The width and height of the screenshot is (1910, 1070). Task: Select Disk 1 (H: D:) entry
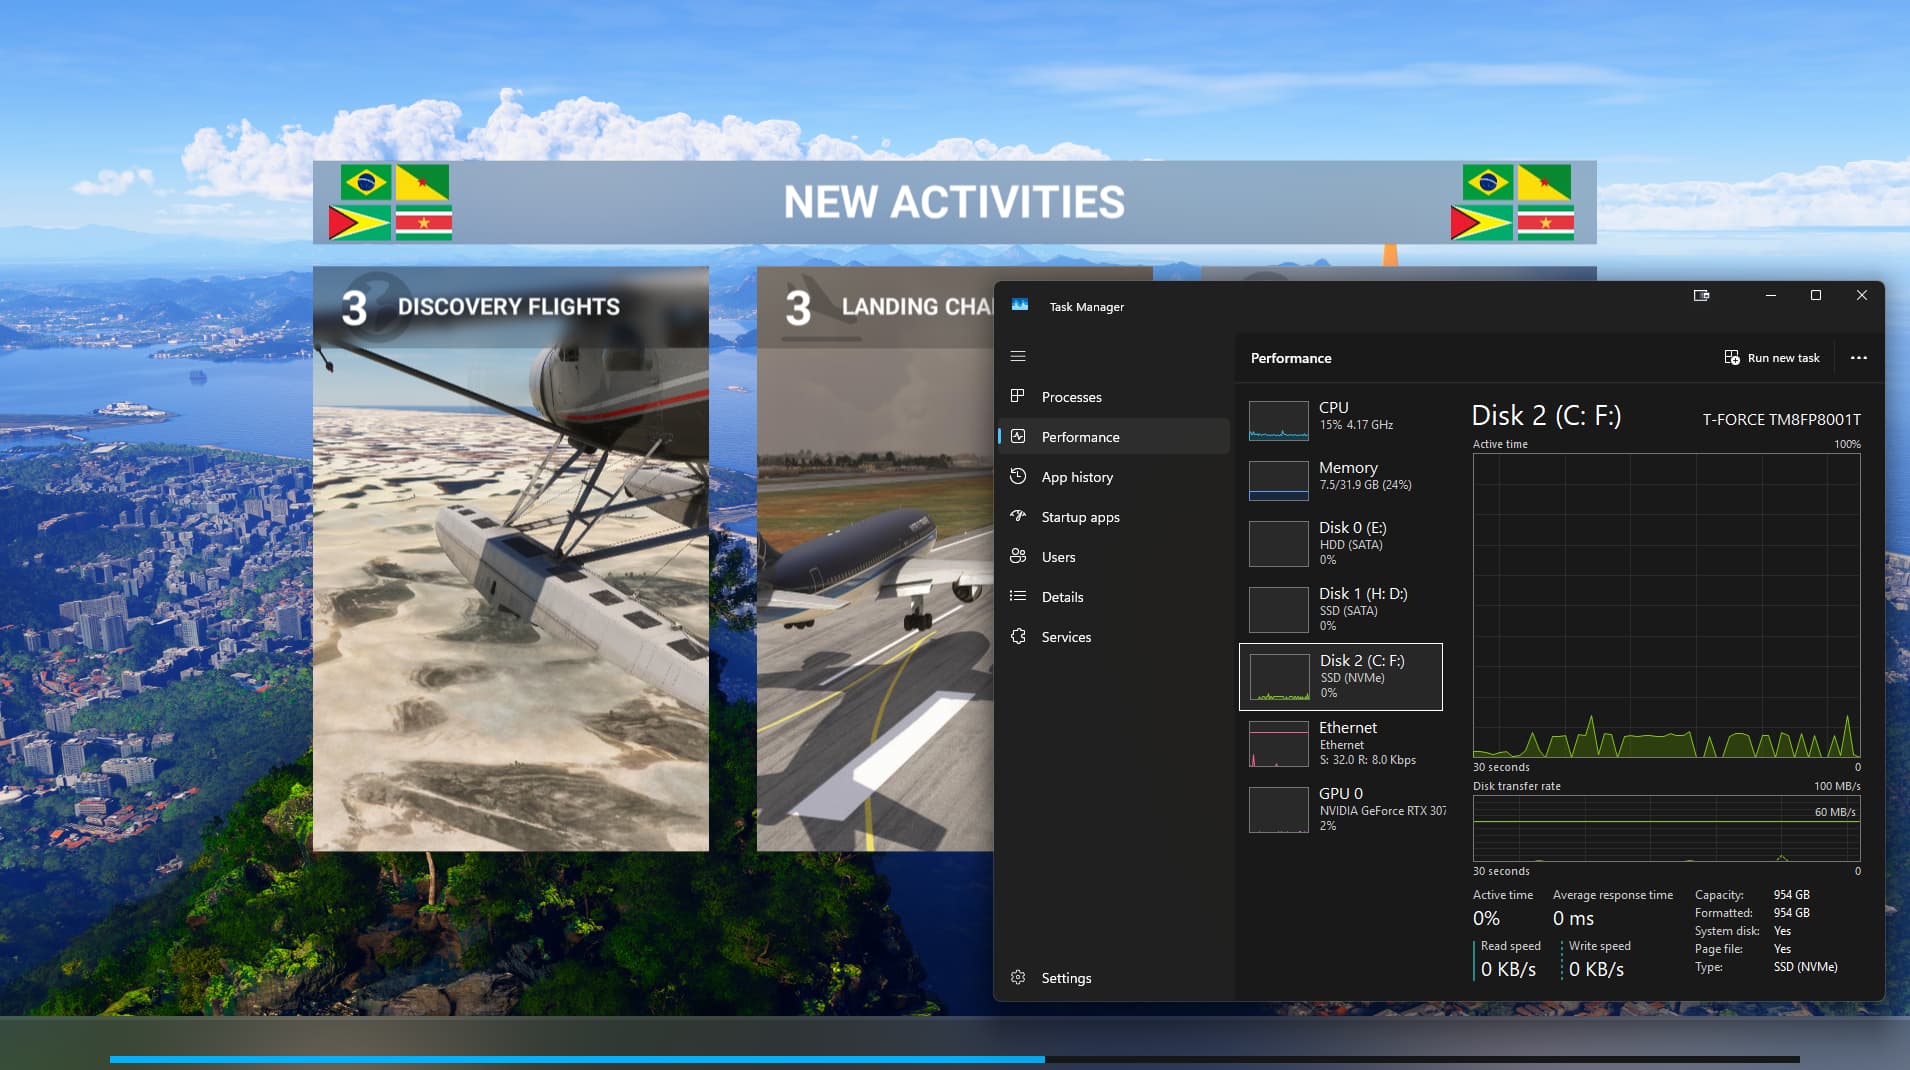click(1341, 609)
